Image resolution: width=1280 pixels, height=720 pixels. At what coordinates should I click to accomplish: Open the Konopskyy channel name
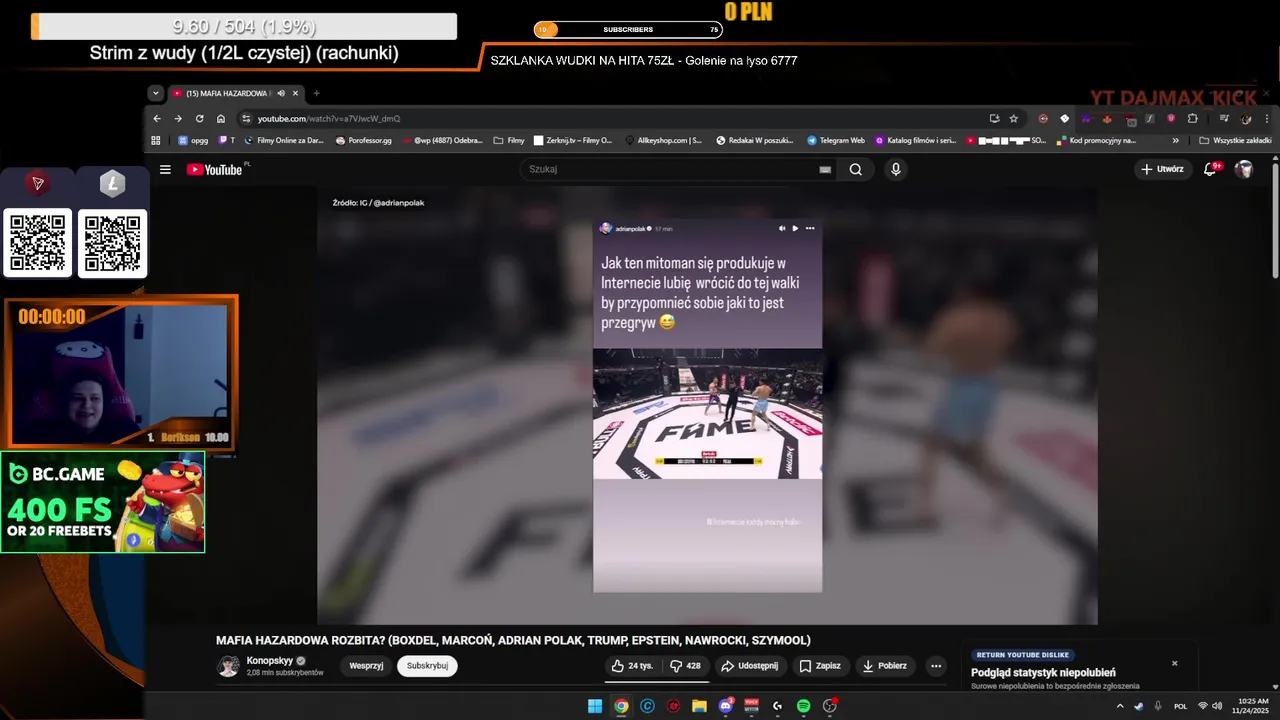(270, 661)
